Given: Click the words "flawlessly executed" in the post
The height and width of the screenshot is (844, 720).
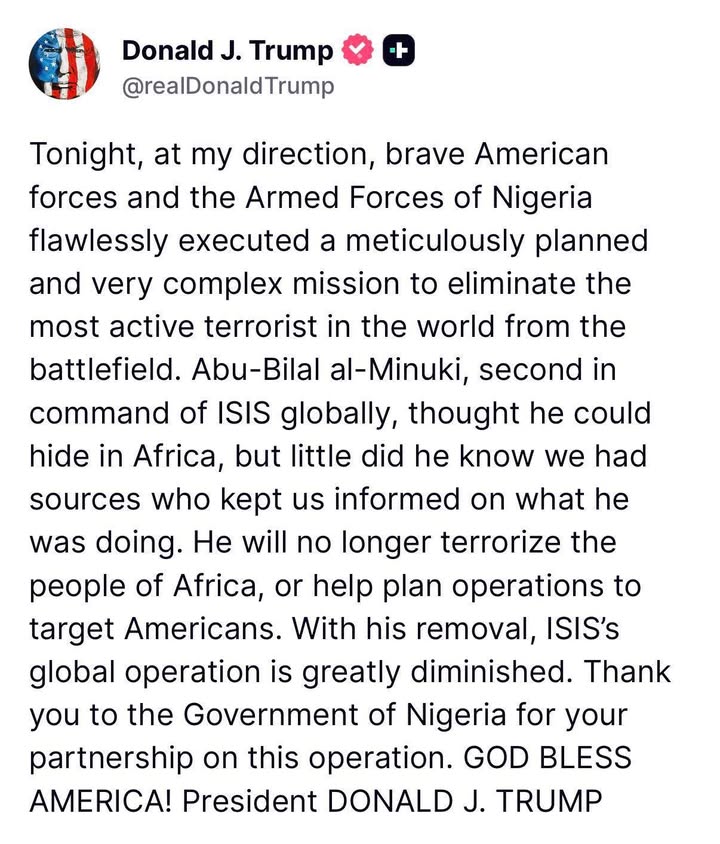Looking at the screenshot, I should pos(170,241).
